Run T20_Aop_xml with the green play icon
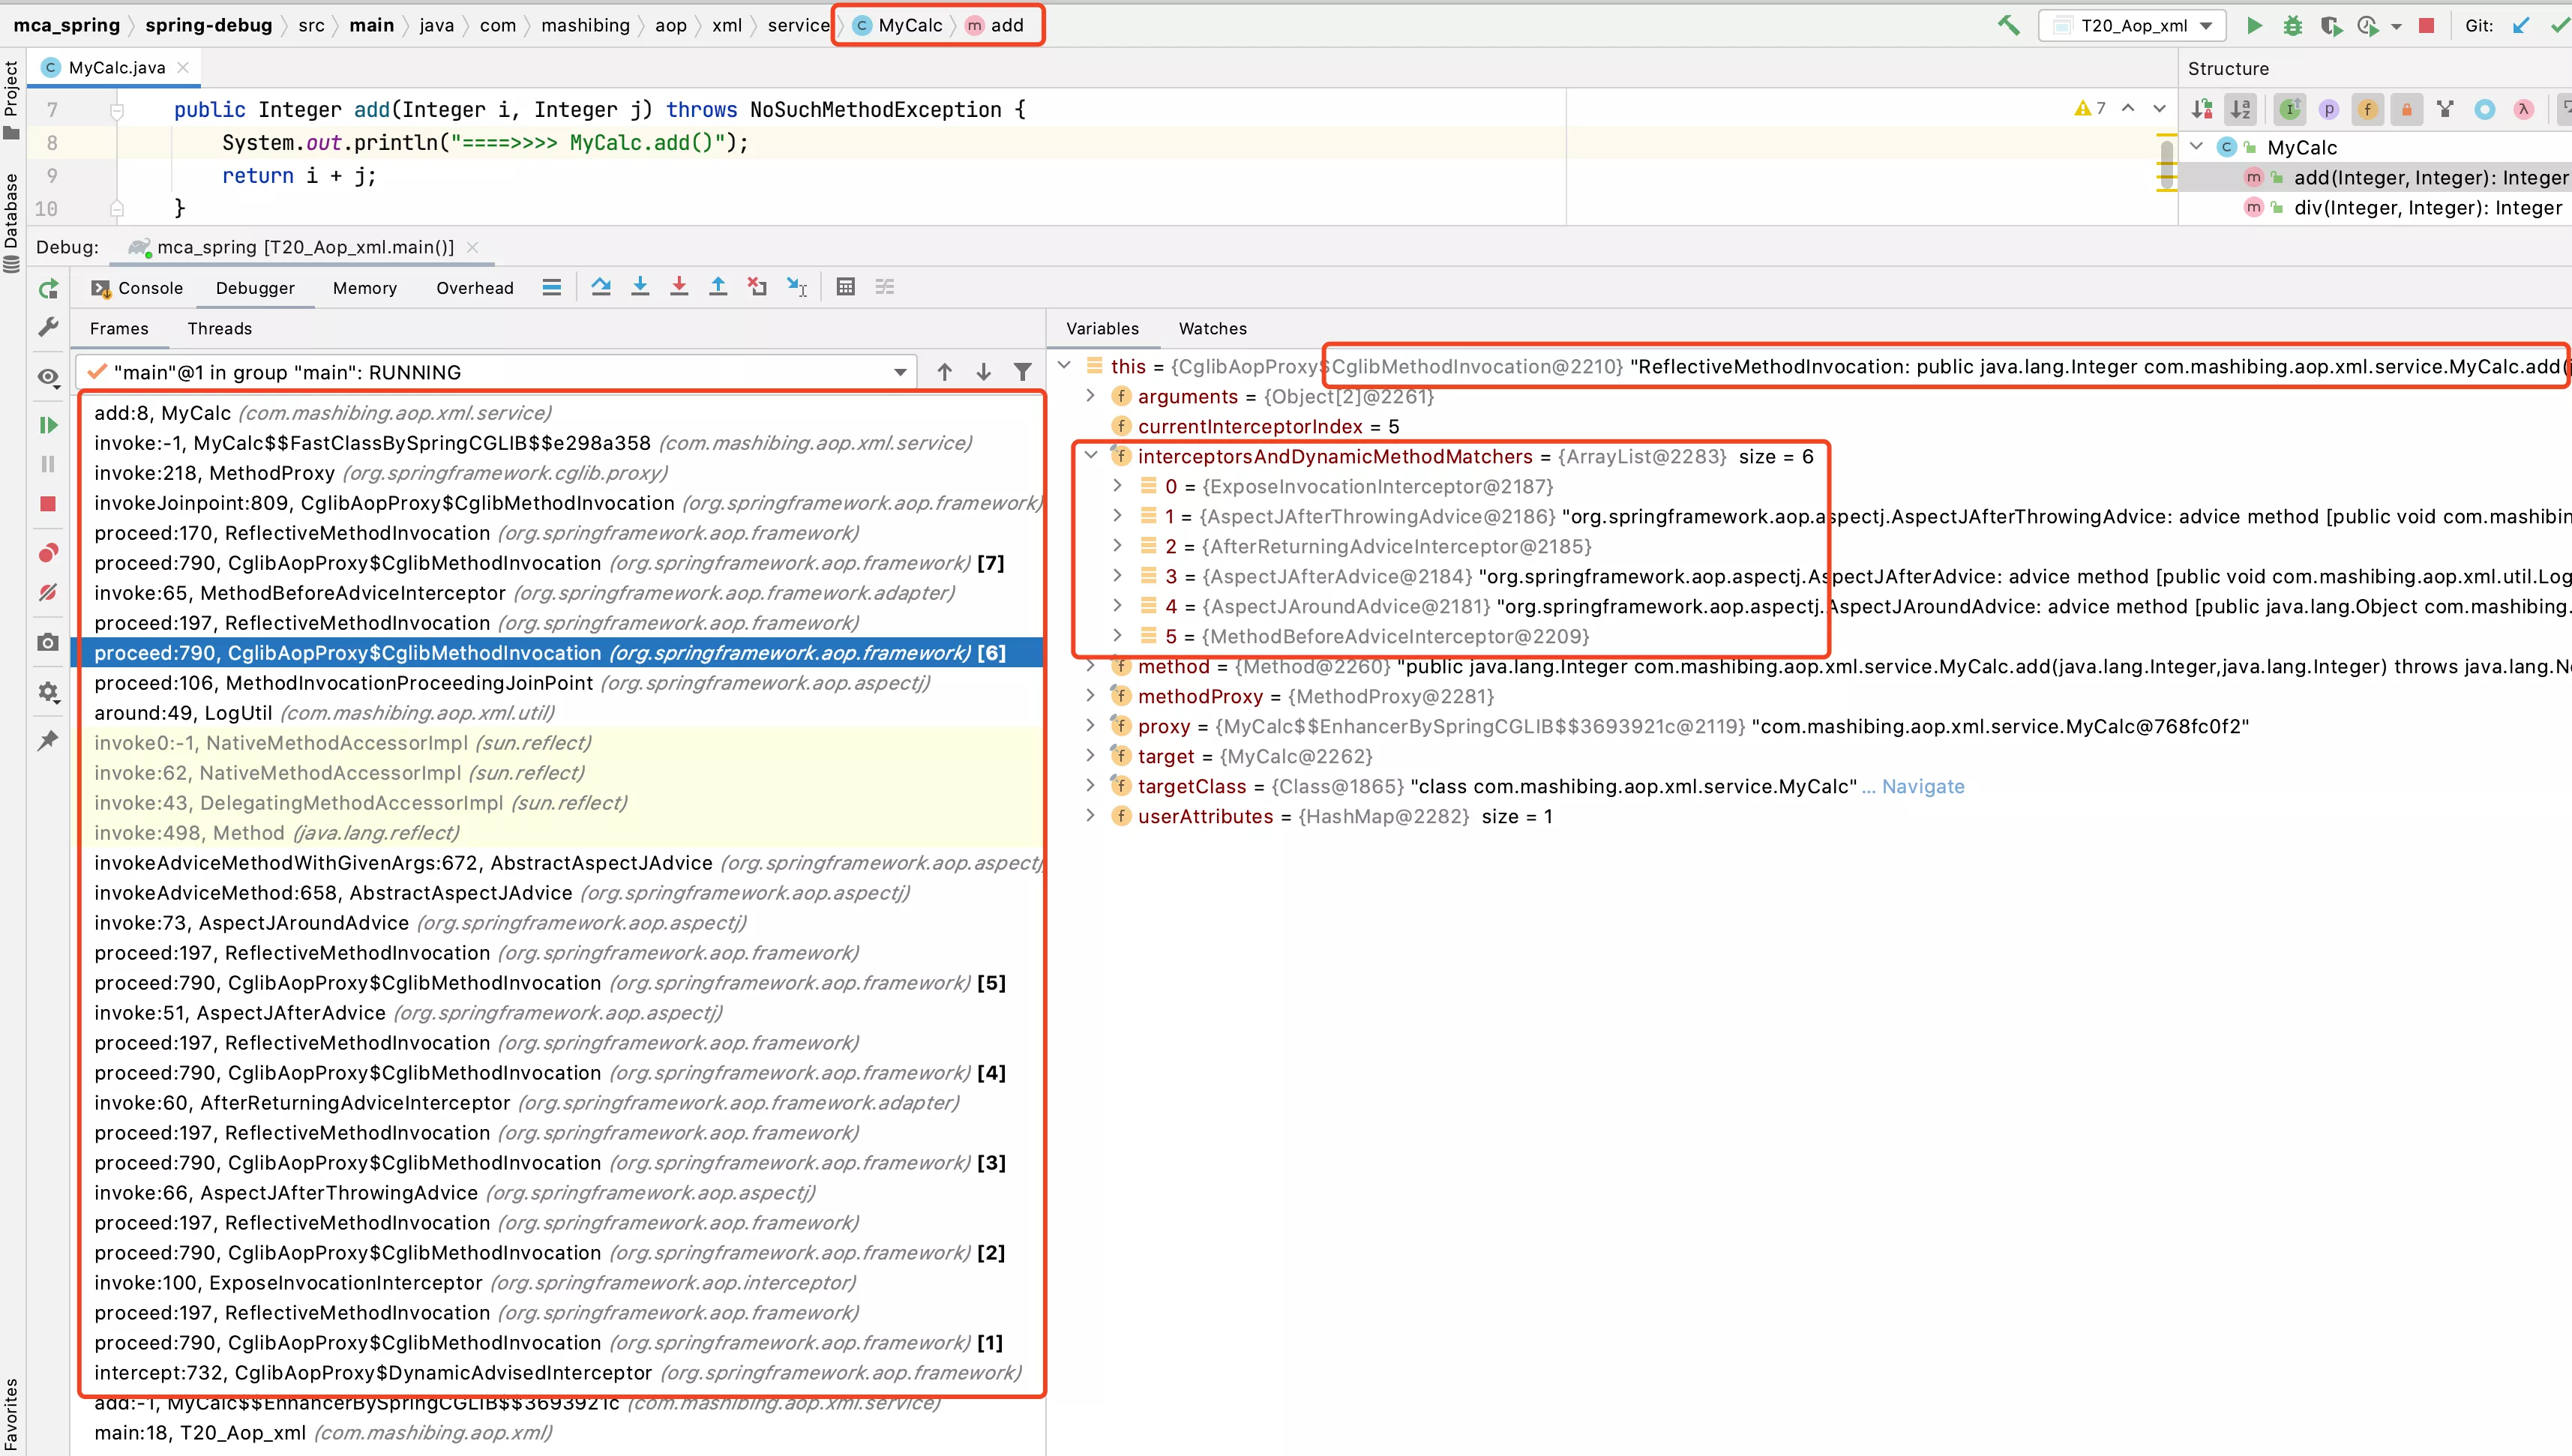Viewport: 2572px width, 1456px height. pos(2254,26)
